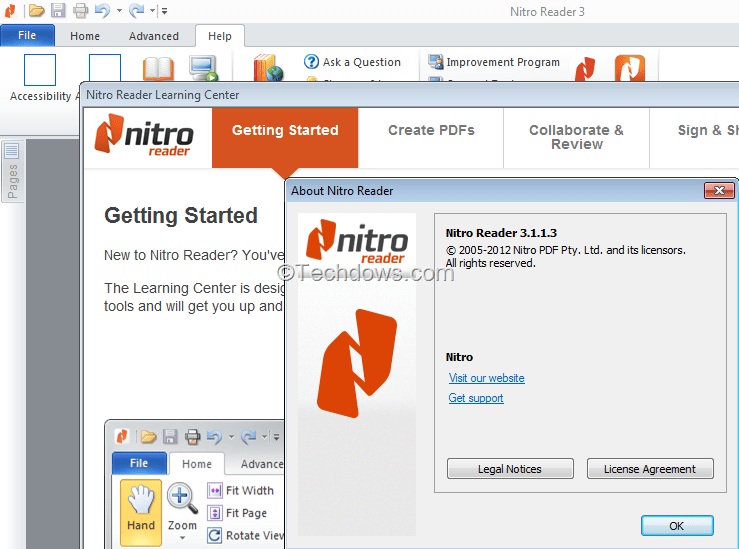The width and height of the screenshot is (739, 549).
Task: Click Get support link
Action: [x=476, y=398]
